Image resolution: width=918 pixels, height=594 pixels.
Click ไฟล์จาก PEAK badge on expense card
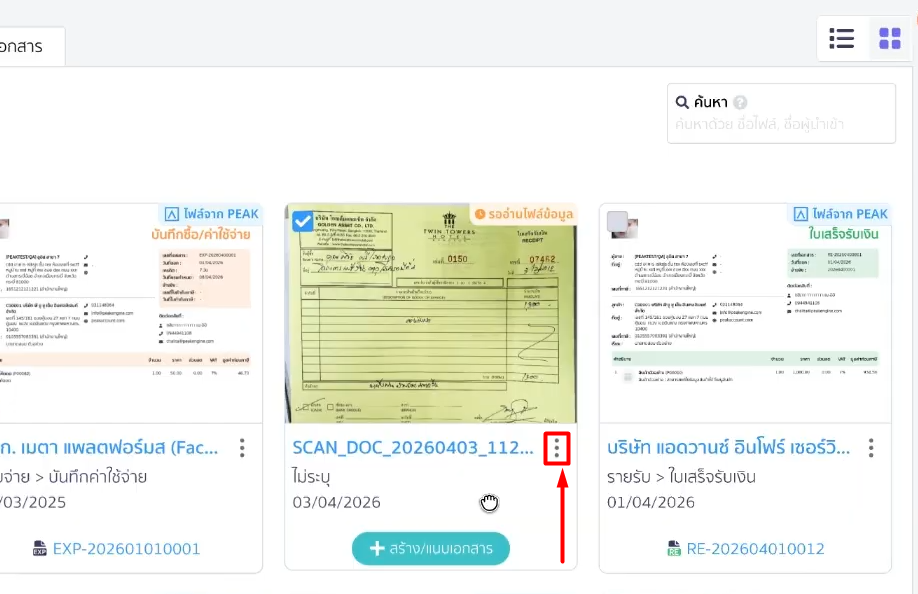pos(211,214)
